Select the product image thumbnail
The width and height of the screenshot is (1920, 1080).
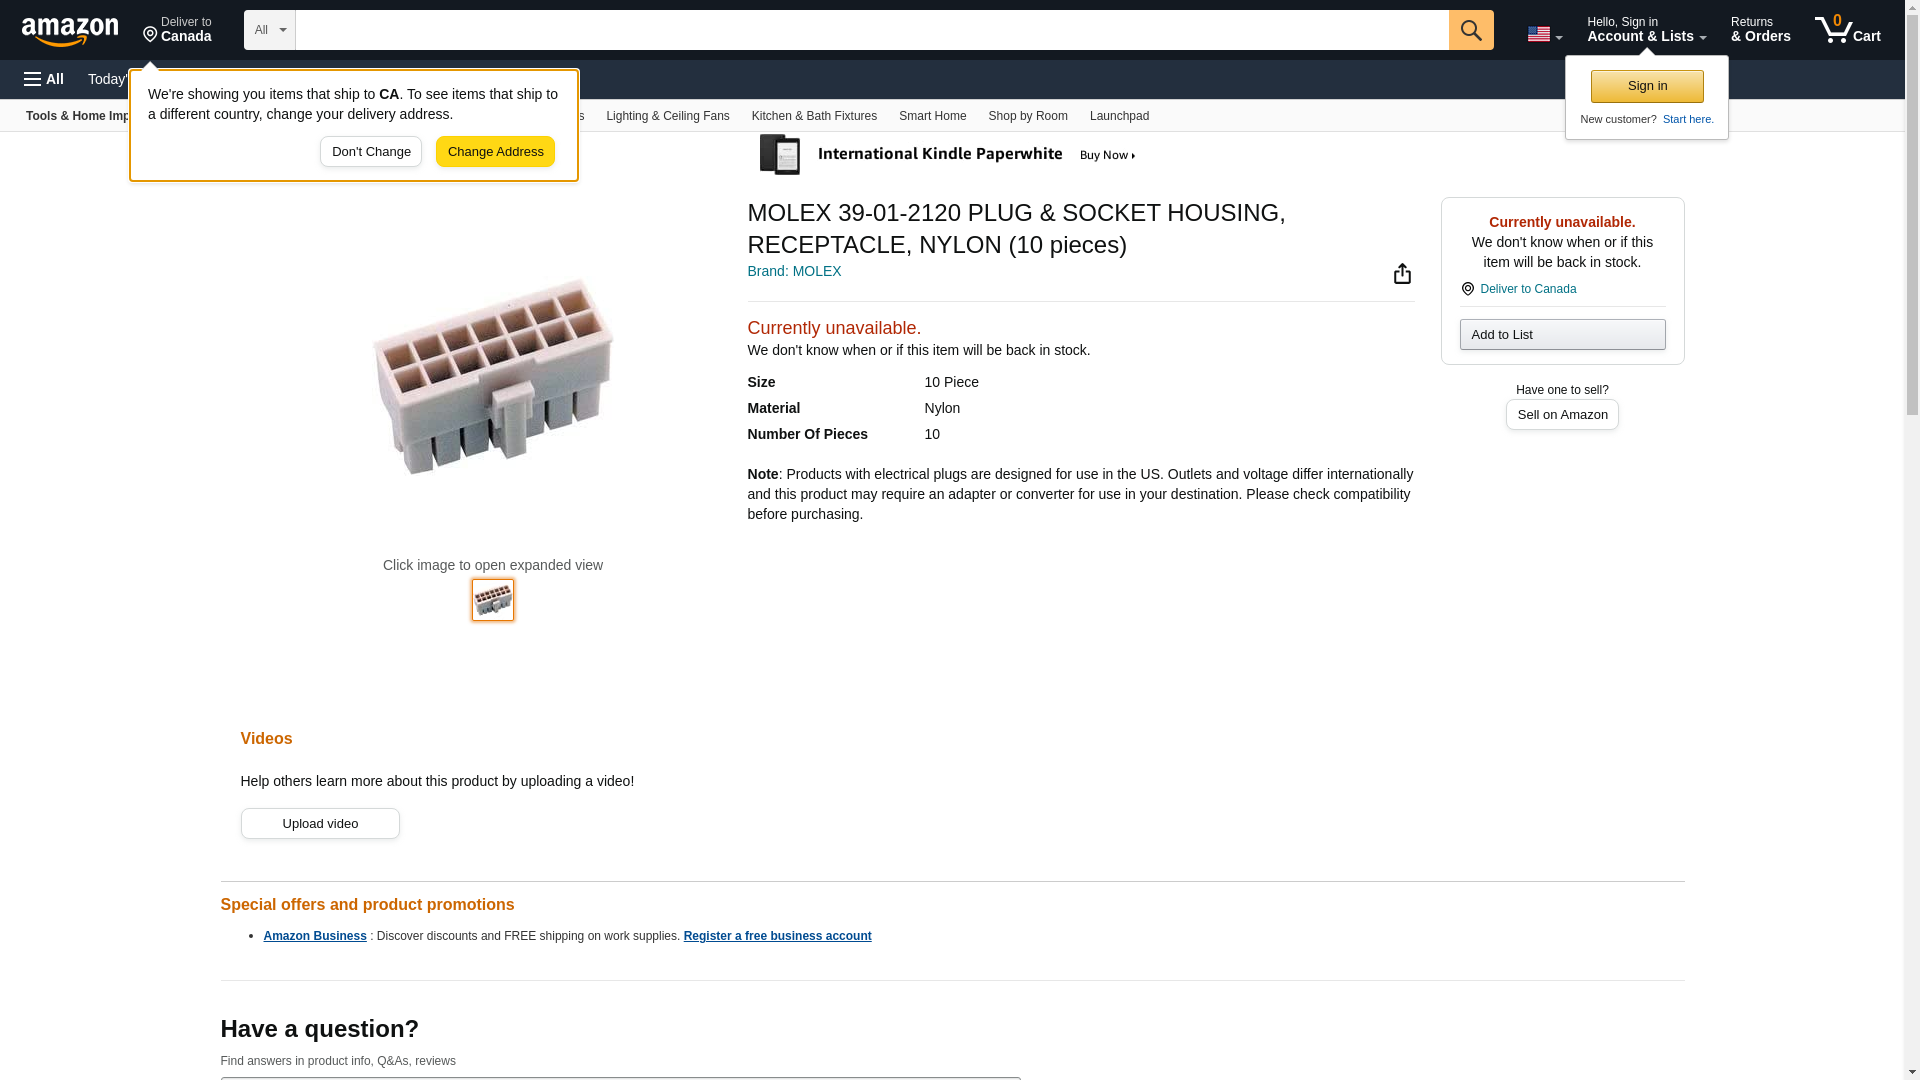point(492,600)
